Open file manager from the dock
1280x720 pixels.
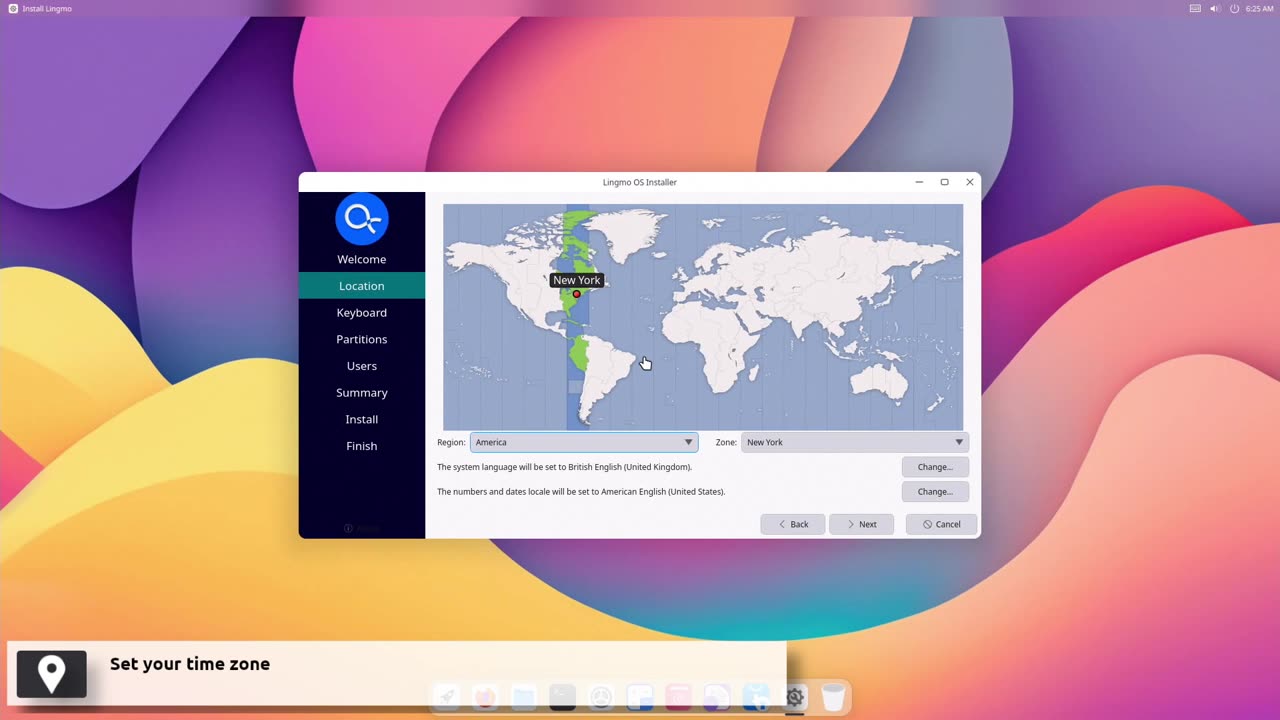click(523, 697)
